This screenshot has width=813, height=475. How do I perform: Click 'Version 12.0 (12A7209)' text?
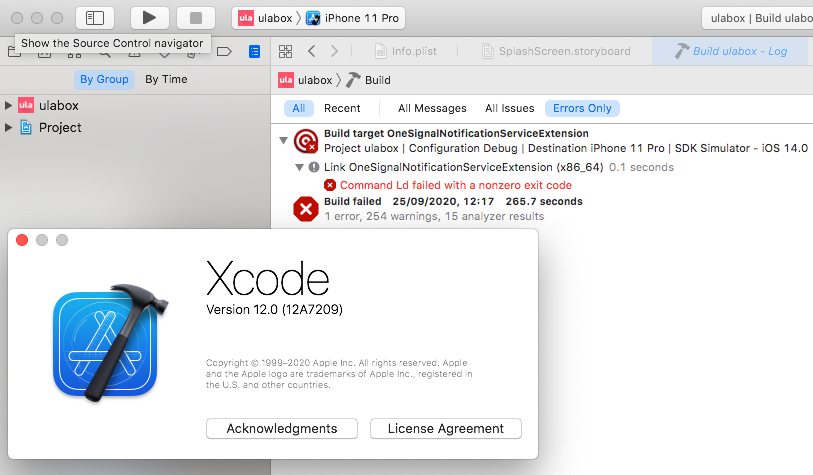pyautogui.click(x=274, y=310)
